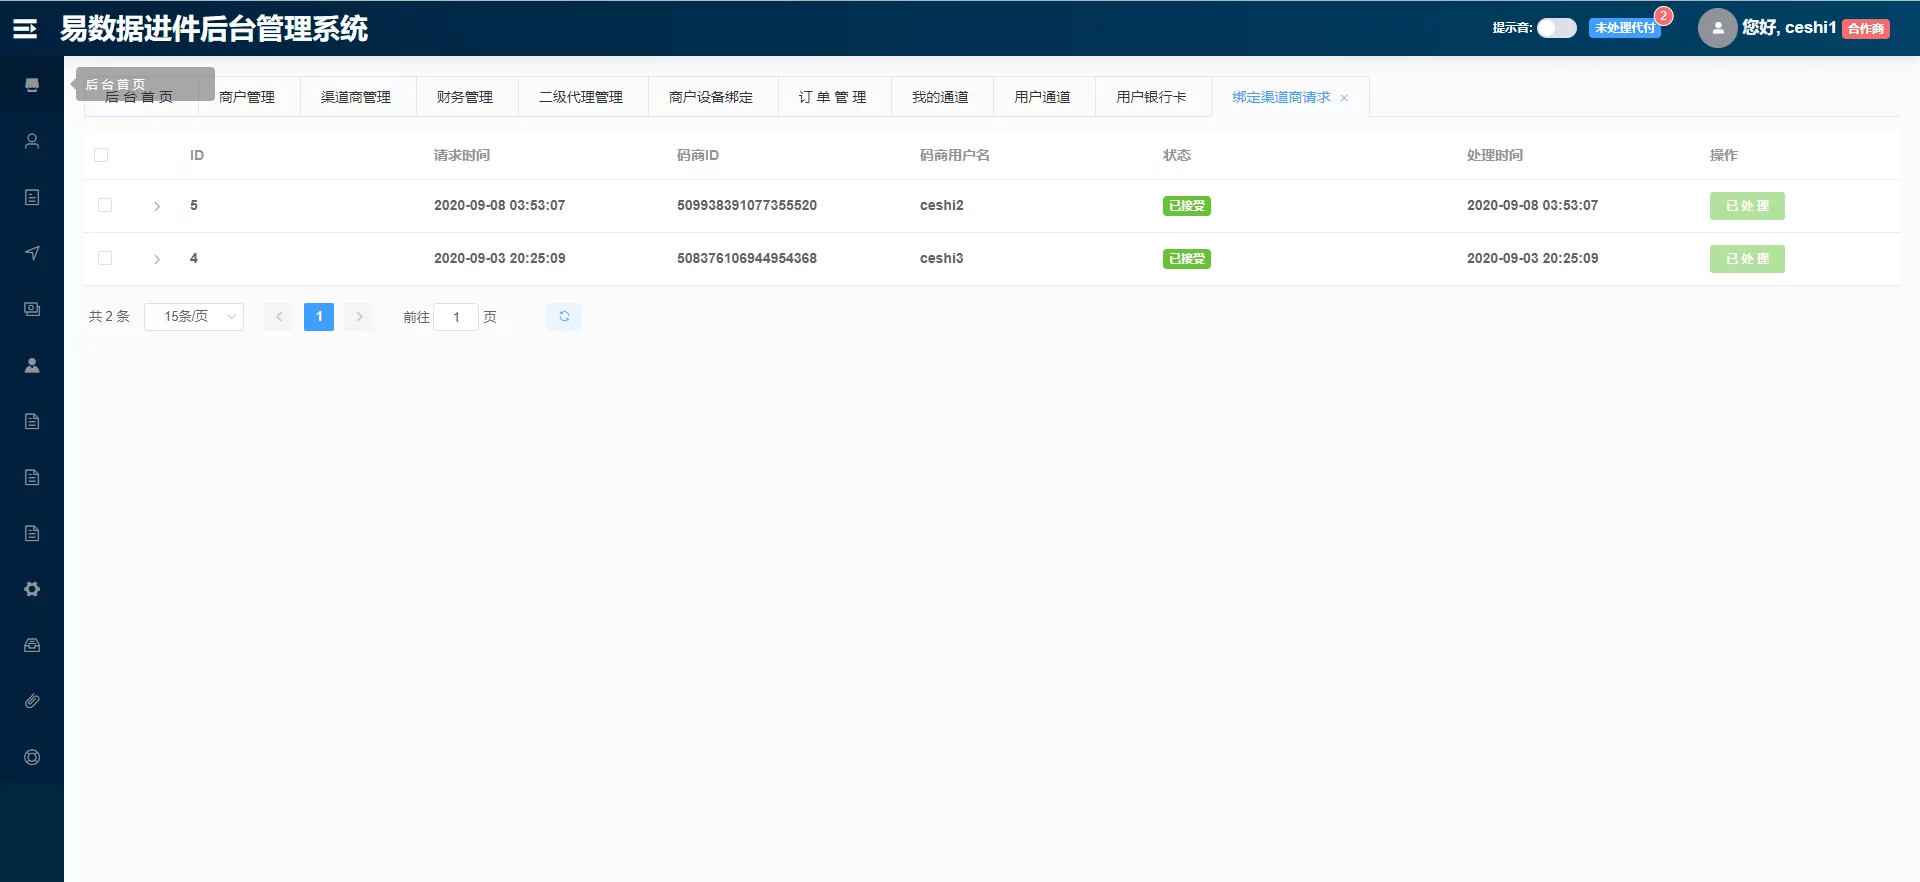The image size is (1920, 882).
Task: Switch to the 用户银行卡 tab
Action: pyautogui.click(x=1151, y=97)
